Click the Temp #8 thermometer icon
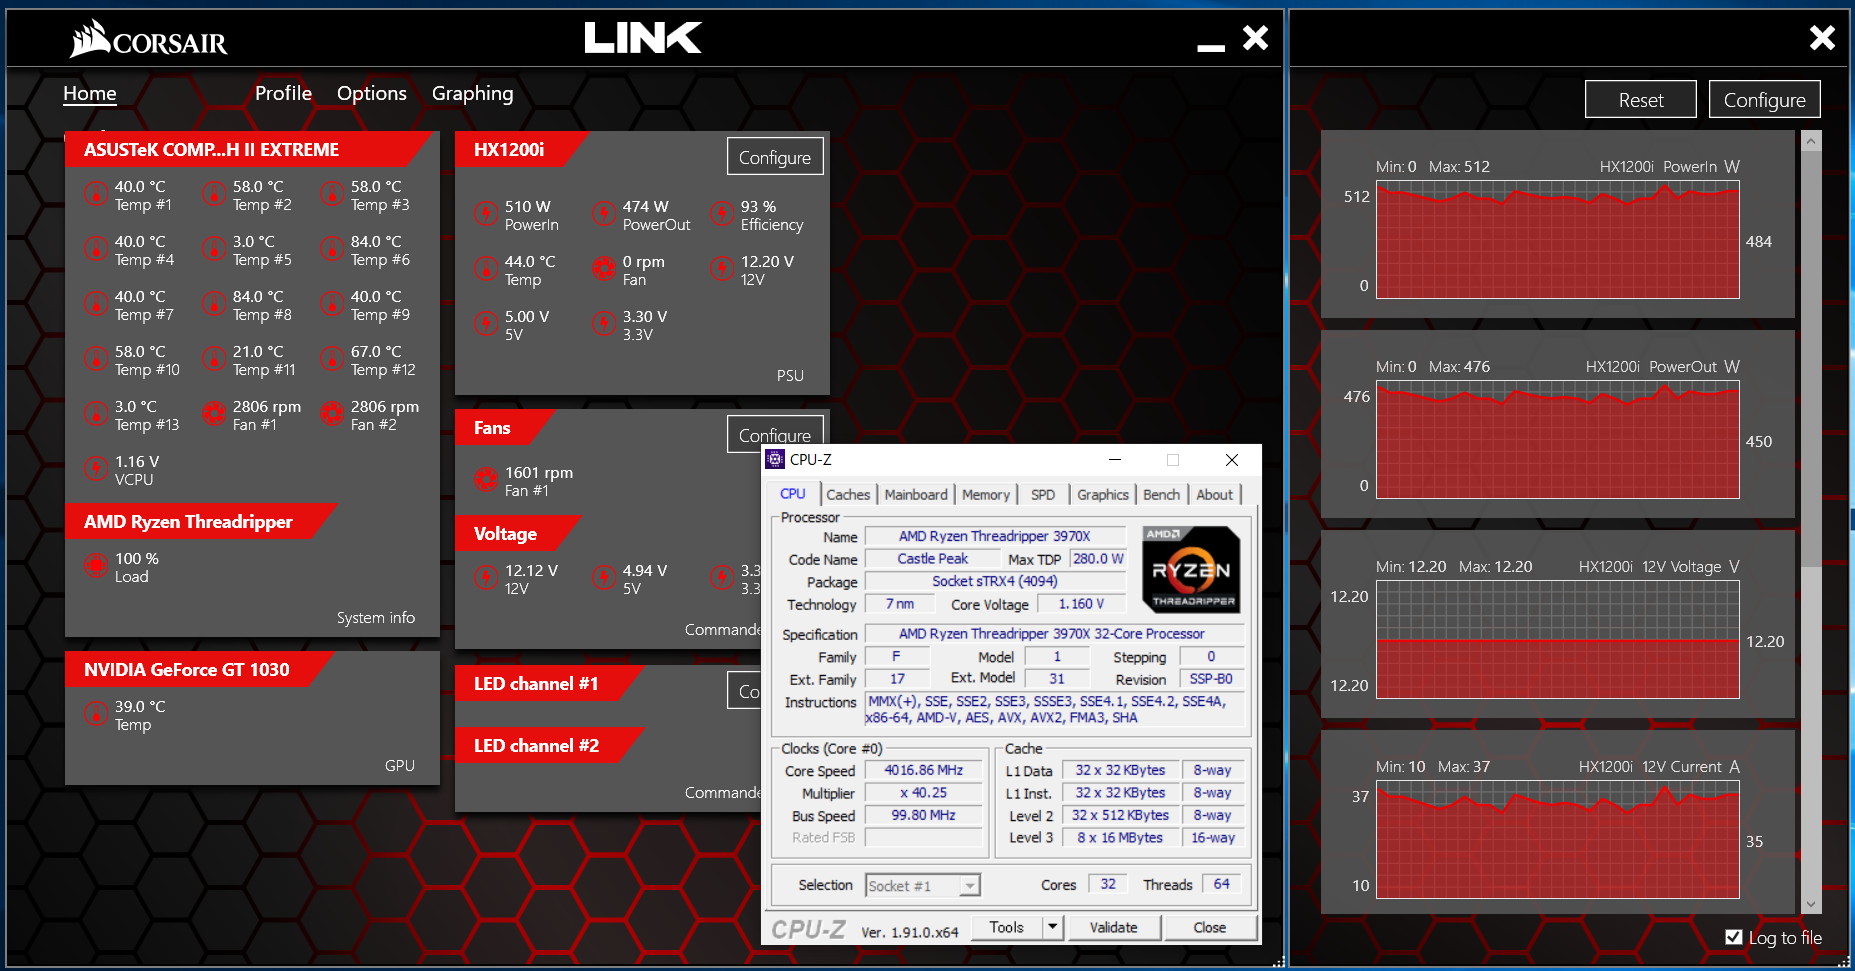 pos(214,304)
